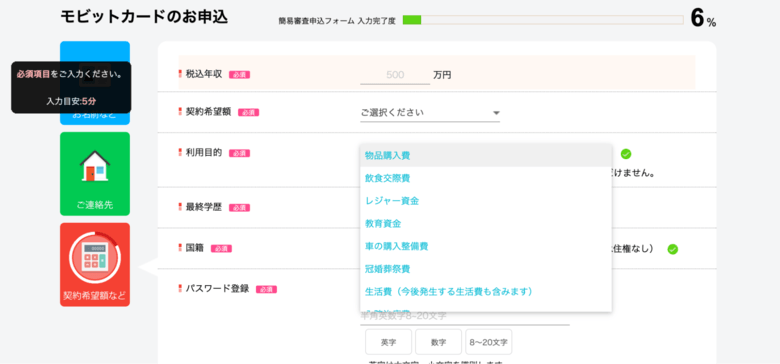
Task: Click the 必須 badge next to 税込年収
Action: point(239,75)
